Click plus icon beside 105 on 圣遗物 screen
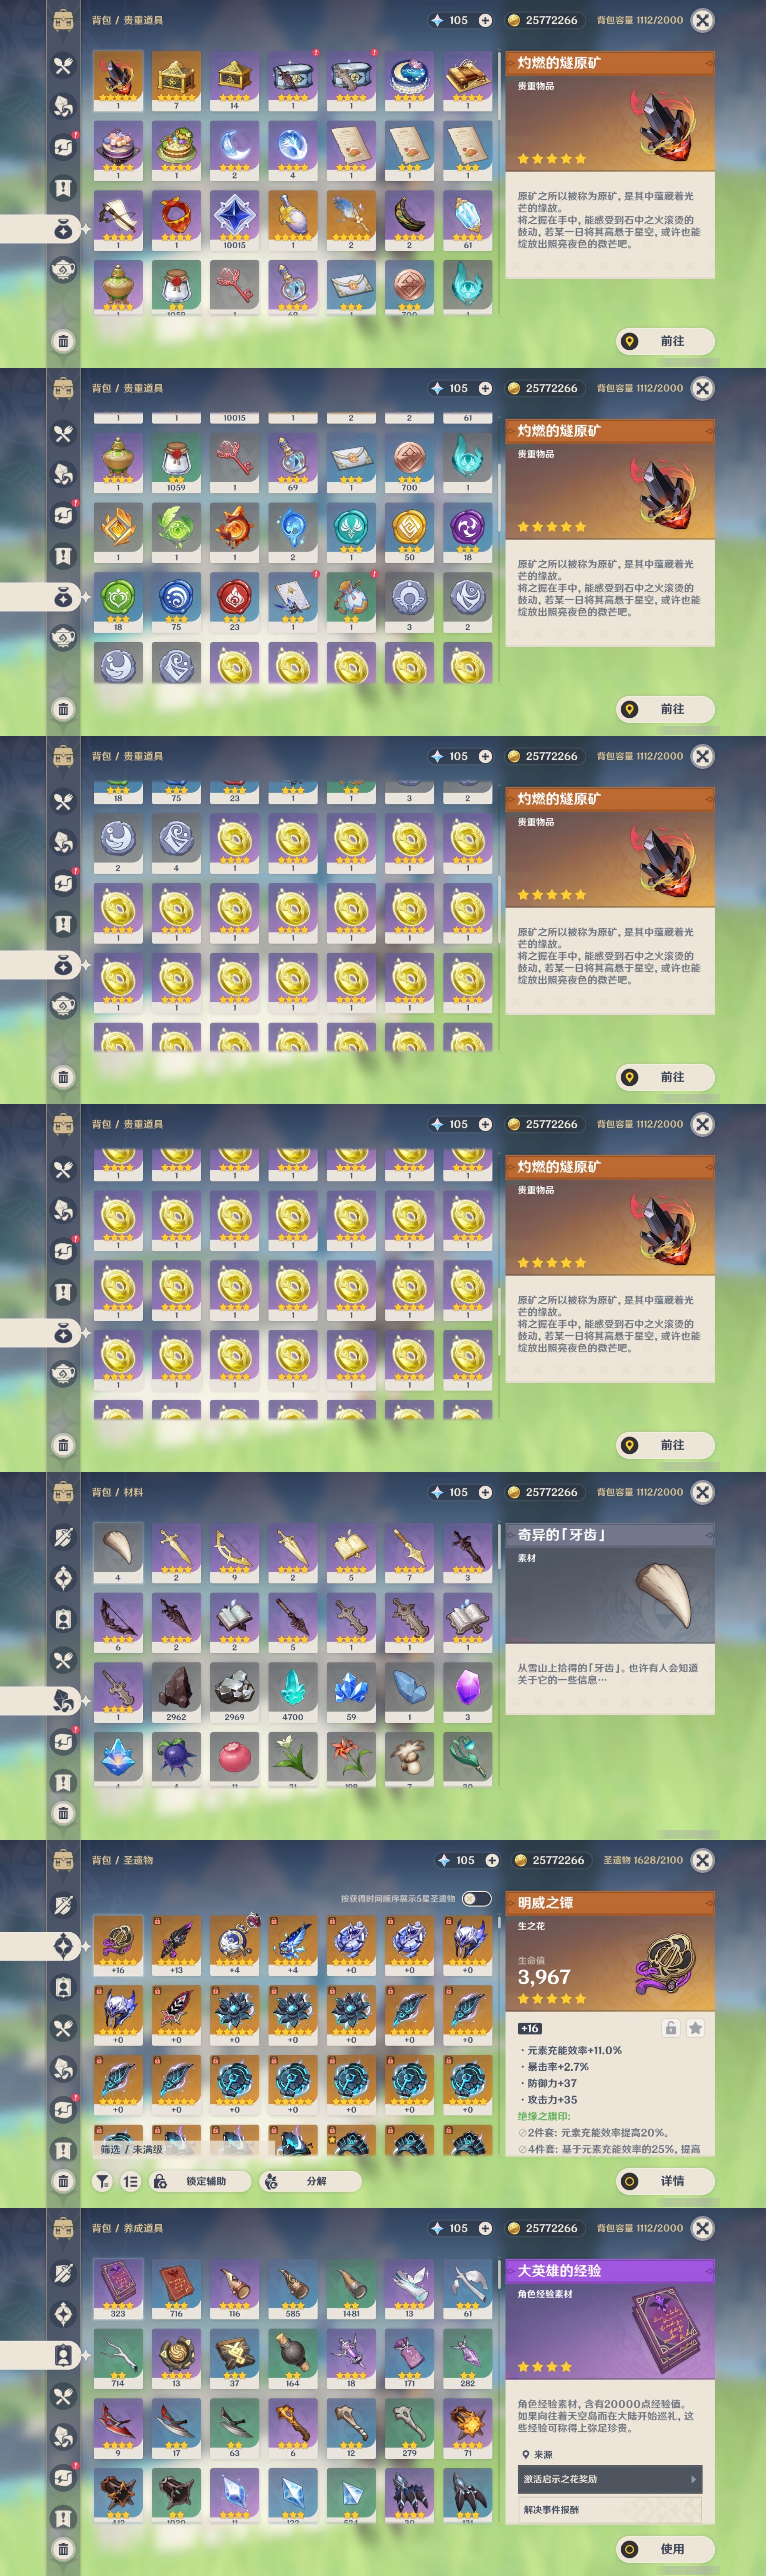Viewport: 766px width, 2576px height. click(491, 1860)
